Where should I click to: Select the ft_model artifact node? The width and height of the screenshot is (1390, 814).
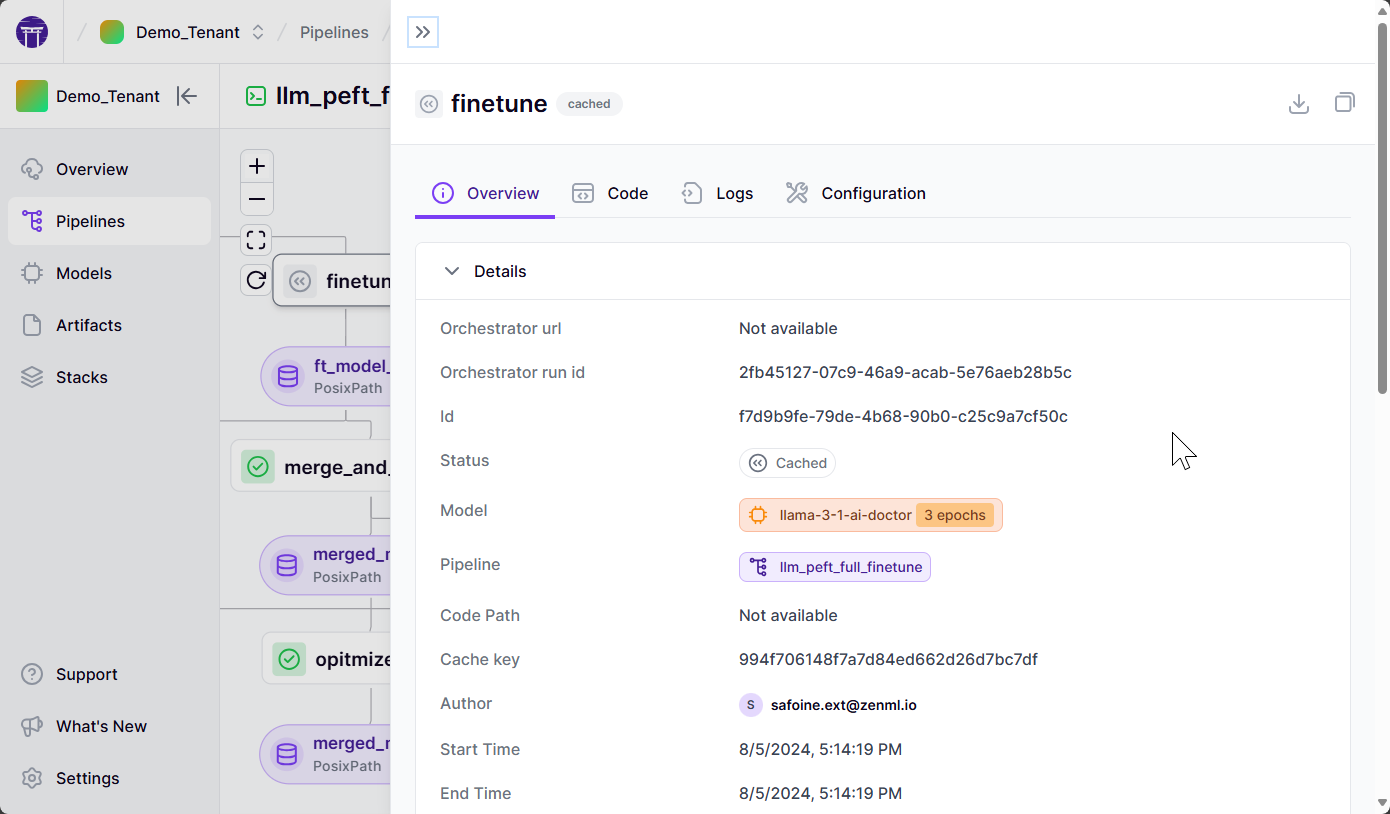[330, 376]
